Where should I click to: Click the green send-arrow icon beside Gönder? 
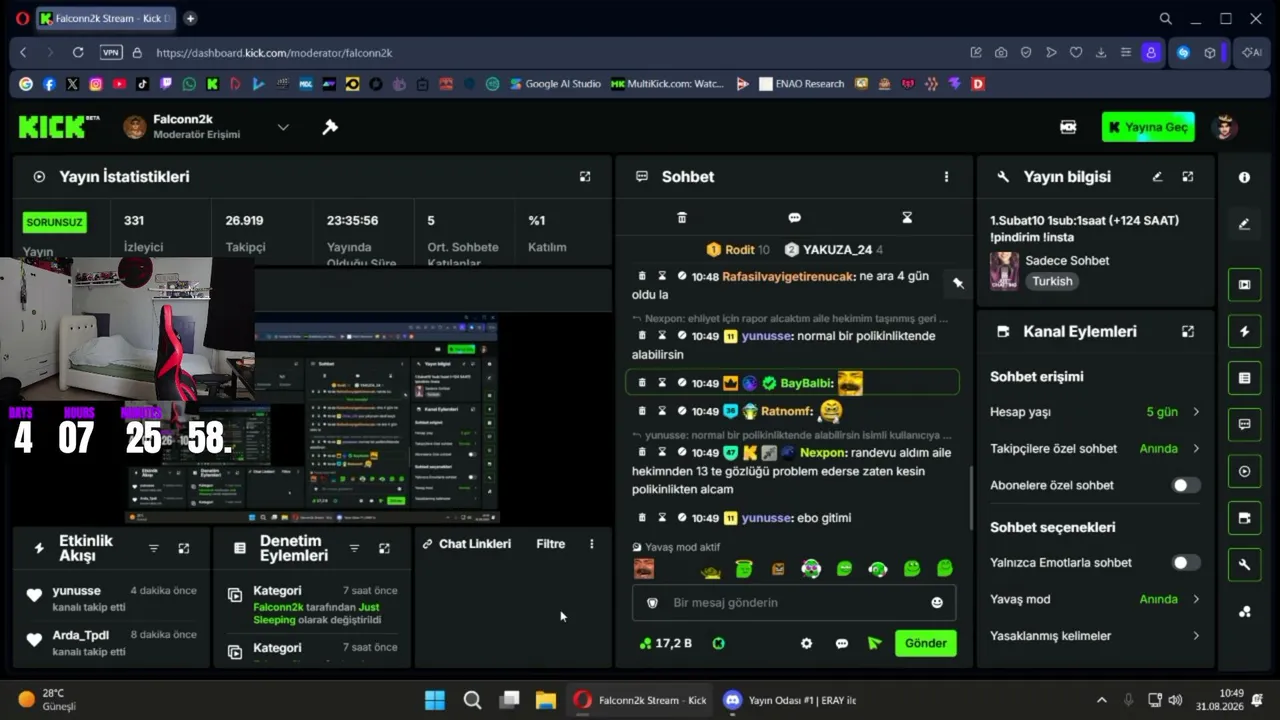[875, 644]
